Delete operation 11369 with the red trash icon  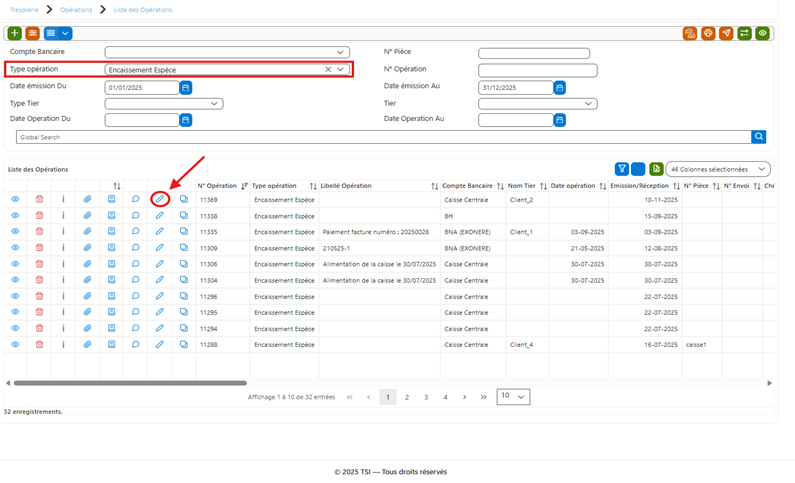[39, 200]
